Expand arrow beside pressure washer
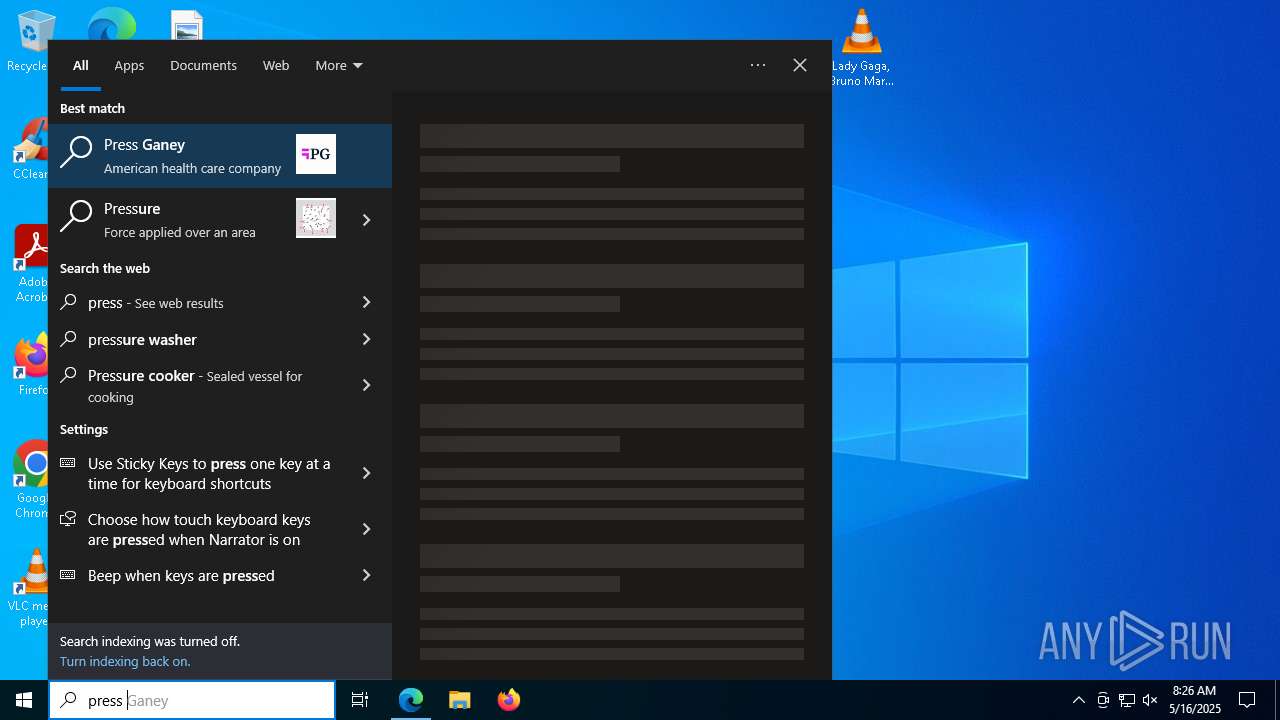Image resolution: width=1280 pixels, height=720 pixels. 366,339
